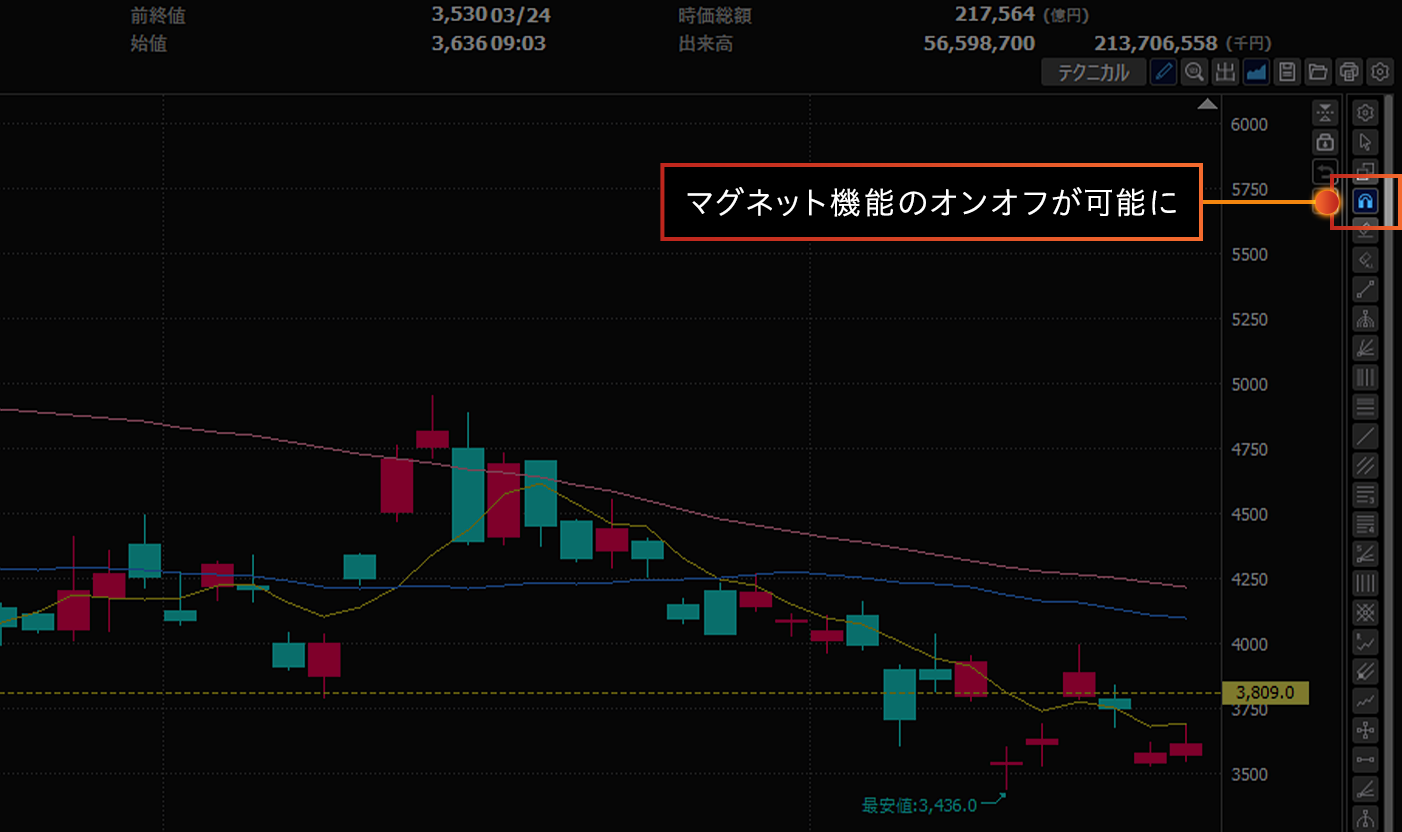Click the undo arrow beside price axis

point(1325,170)
